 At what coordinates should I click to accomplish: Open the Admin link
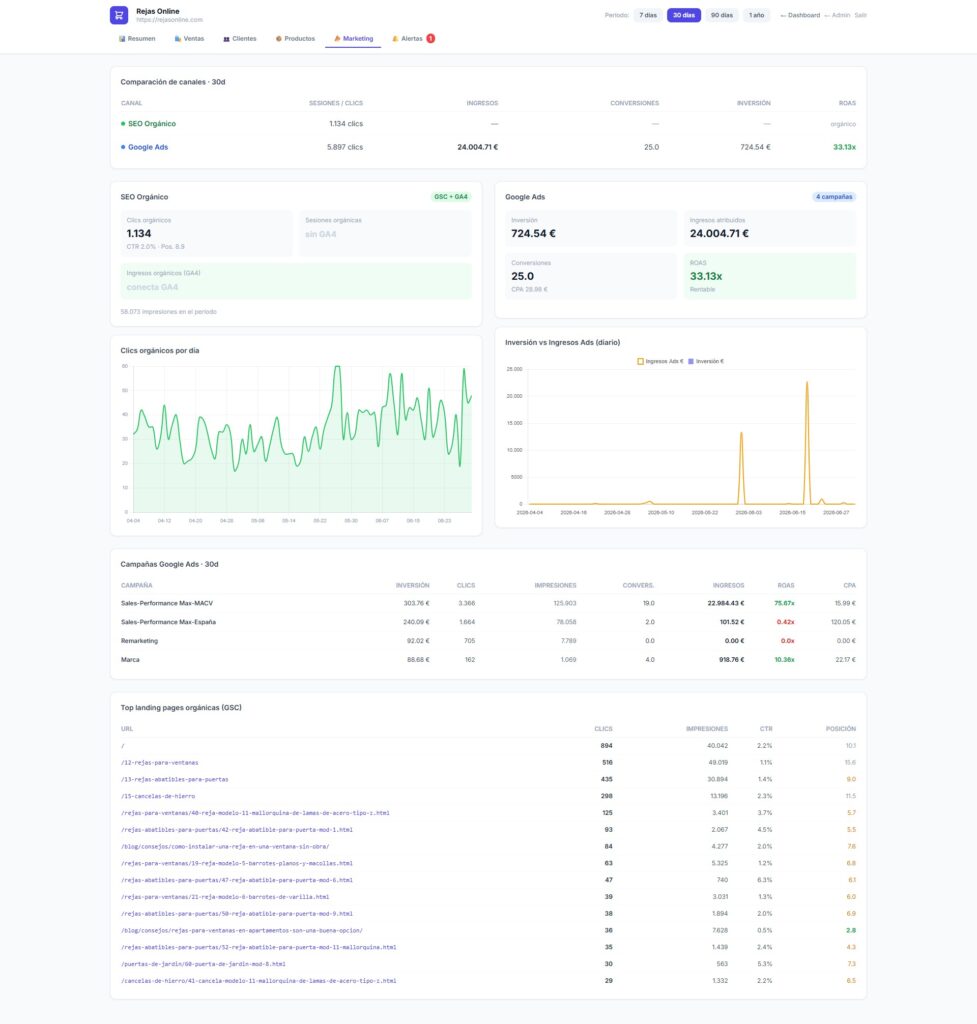point(837,15)
